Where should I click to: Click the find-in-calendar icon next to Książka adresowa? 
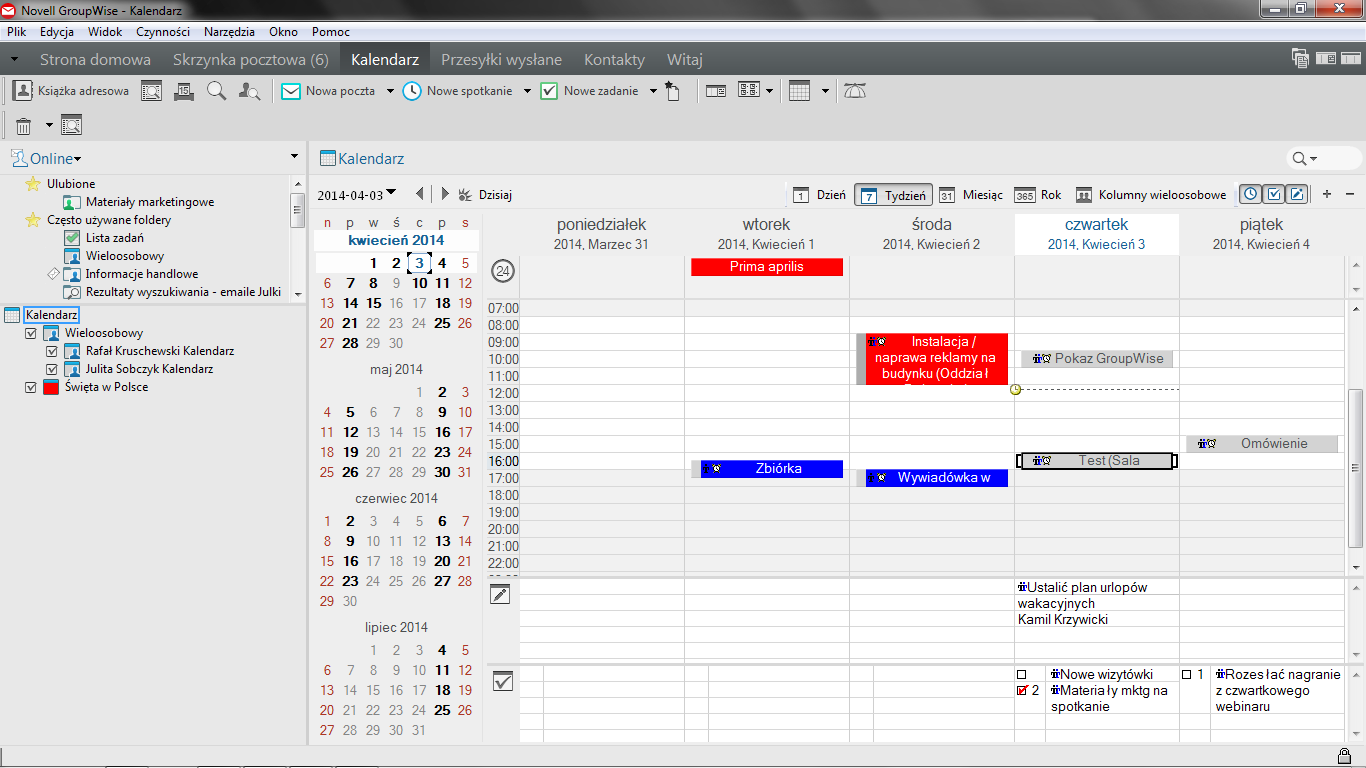click(x=151, y=91)
